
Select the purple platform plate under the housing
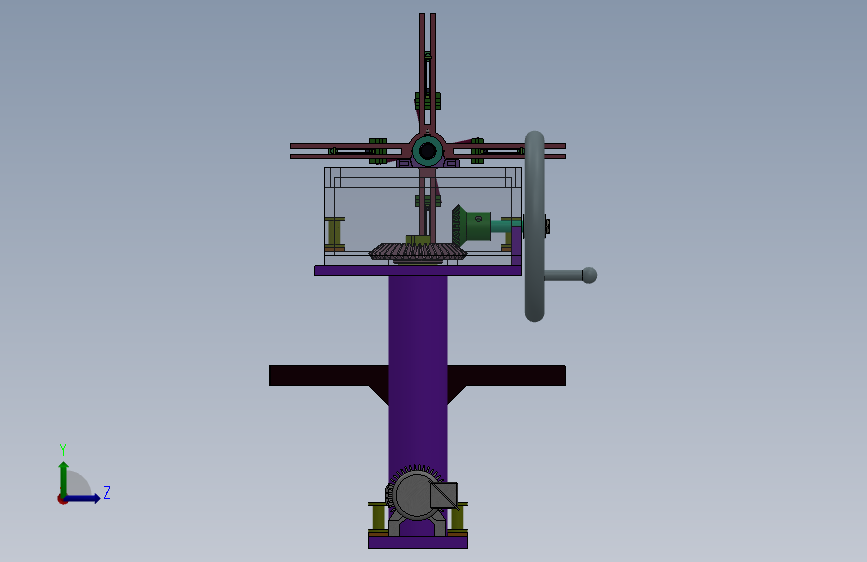[x=417, y=270]
